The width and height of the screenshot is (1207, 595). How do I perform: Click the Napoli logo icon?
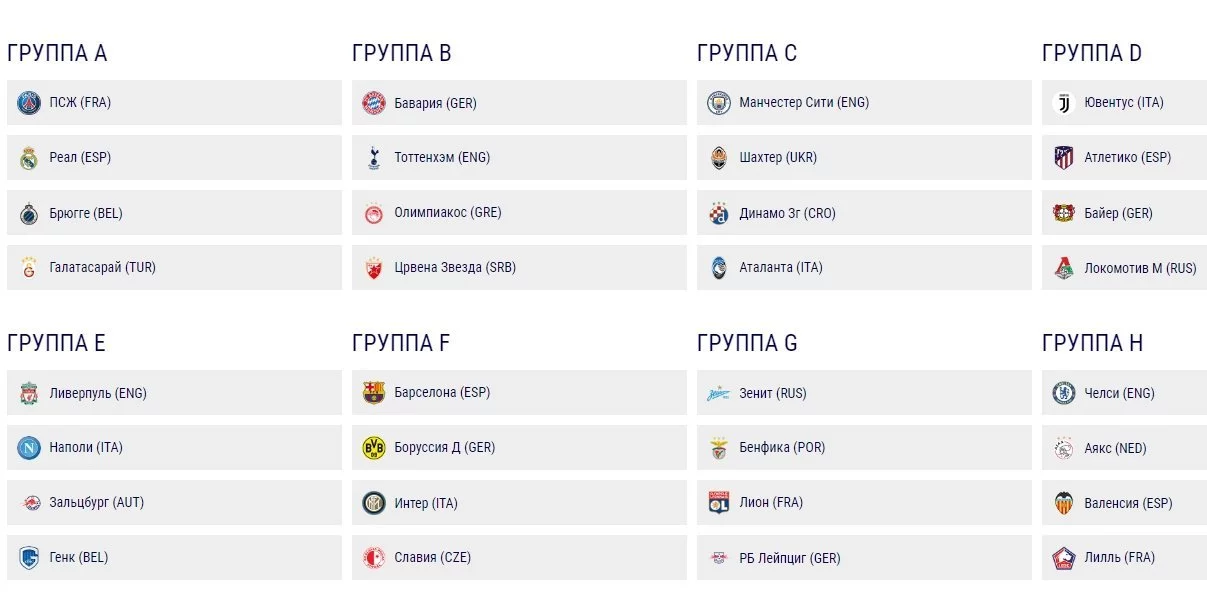[x=29, y=448]
